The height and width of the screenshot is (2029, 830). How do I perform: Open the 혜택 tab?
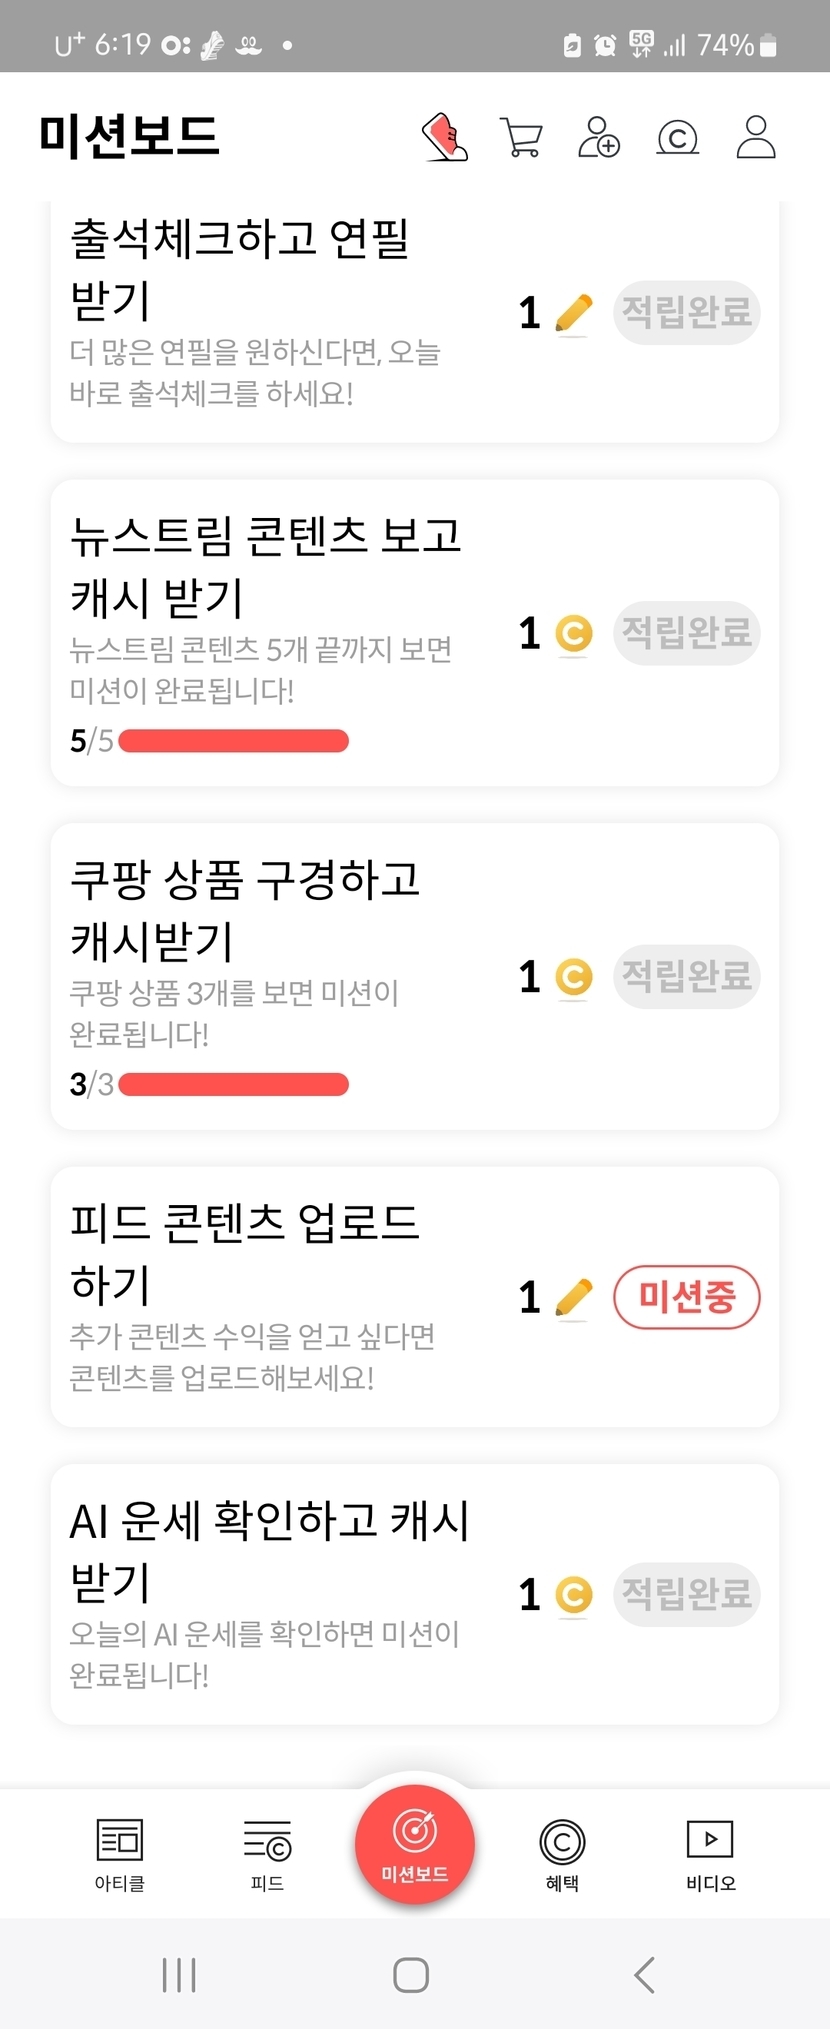[562, 1853]
